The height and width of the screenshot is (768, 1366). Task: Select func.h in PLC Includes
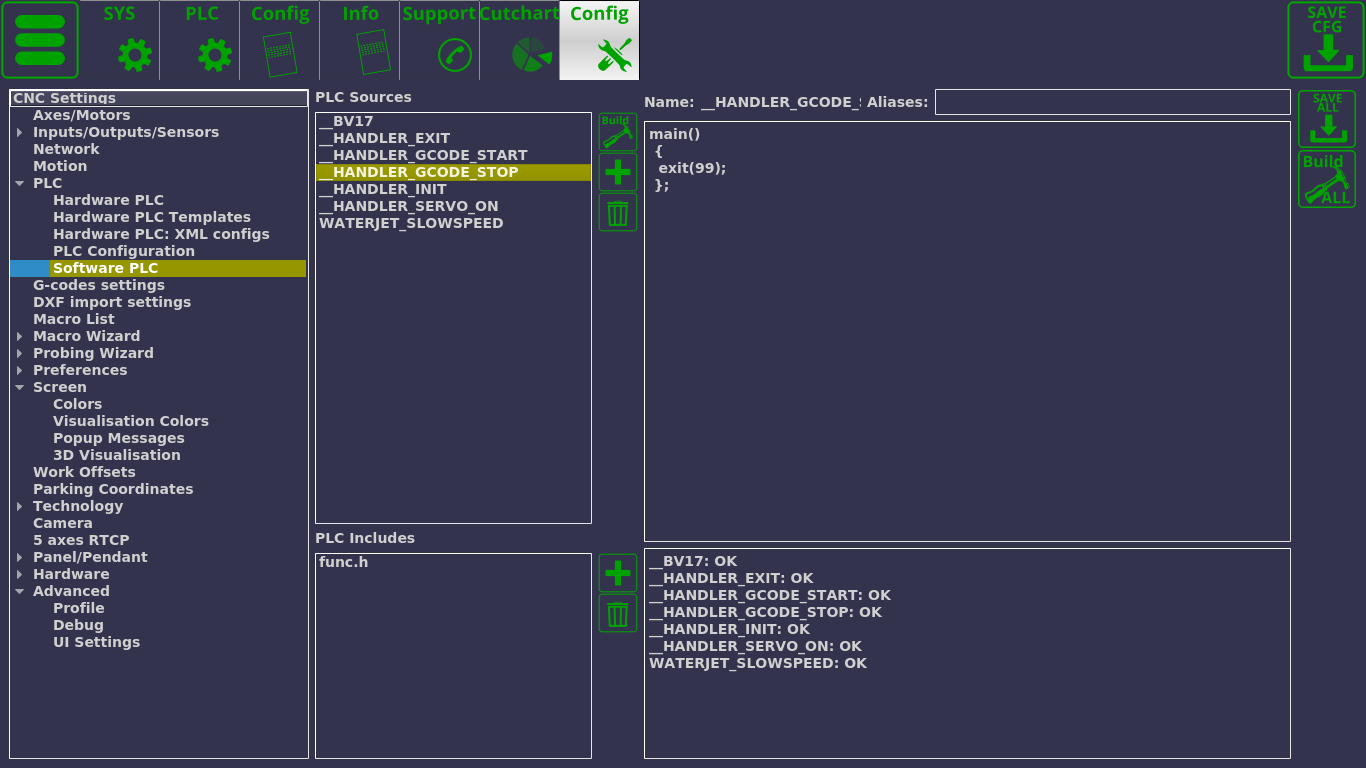[x=343, y=562]
